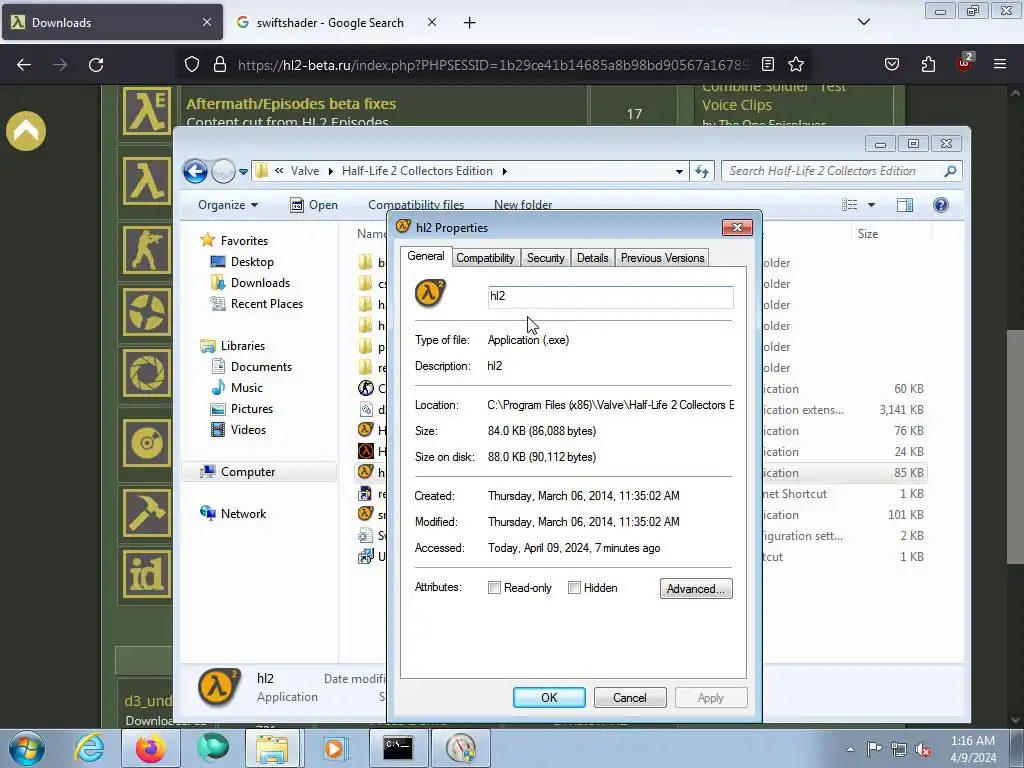Open Firefox extensions puzzle icon

coord(928,64)
